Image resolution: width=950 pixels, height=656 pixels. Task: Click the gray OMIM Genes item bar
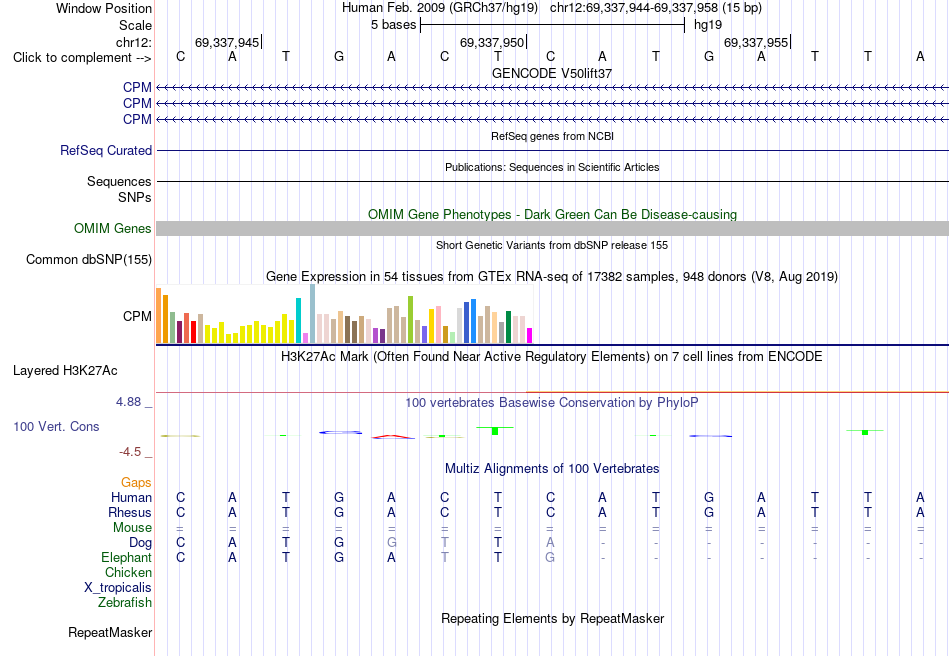click(x=552, y=228)
